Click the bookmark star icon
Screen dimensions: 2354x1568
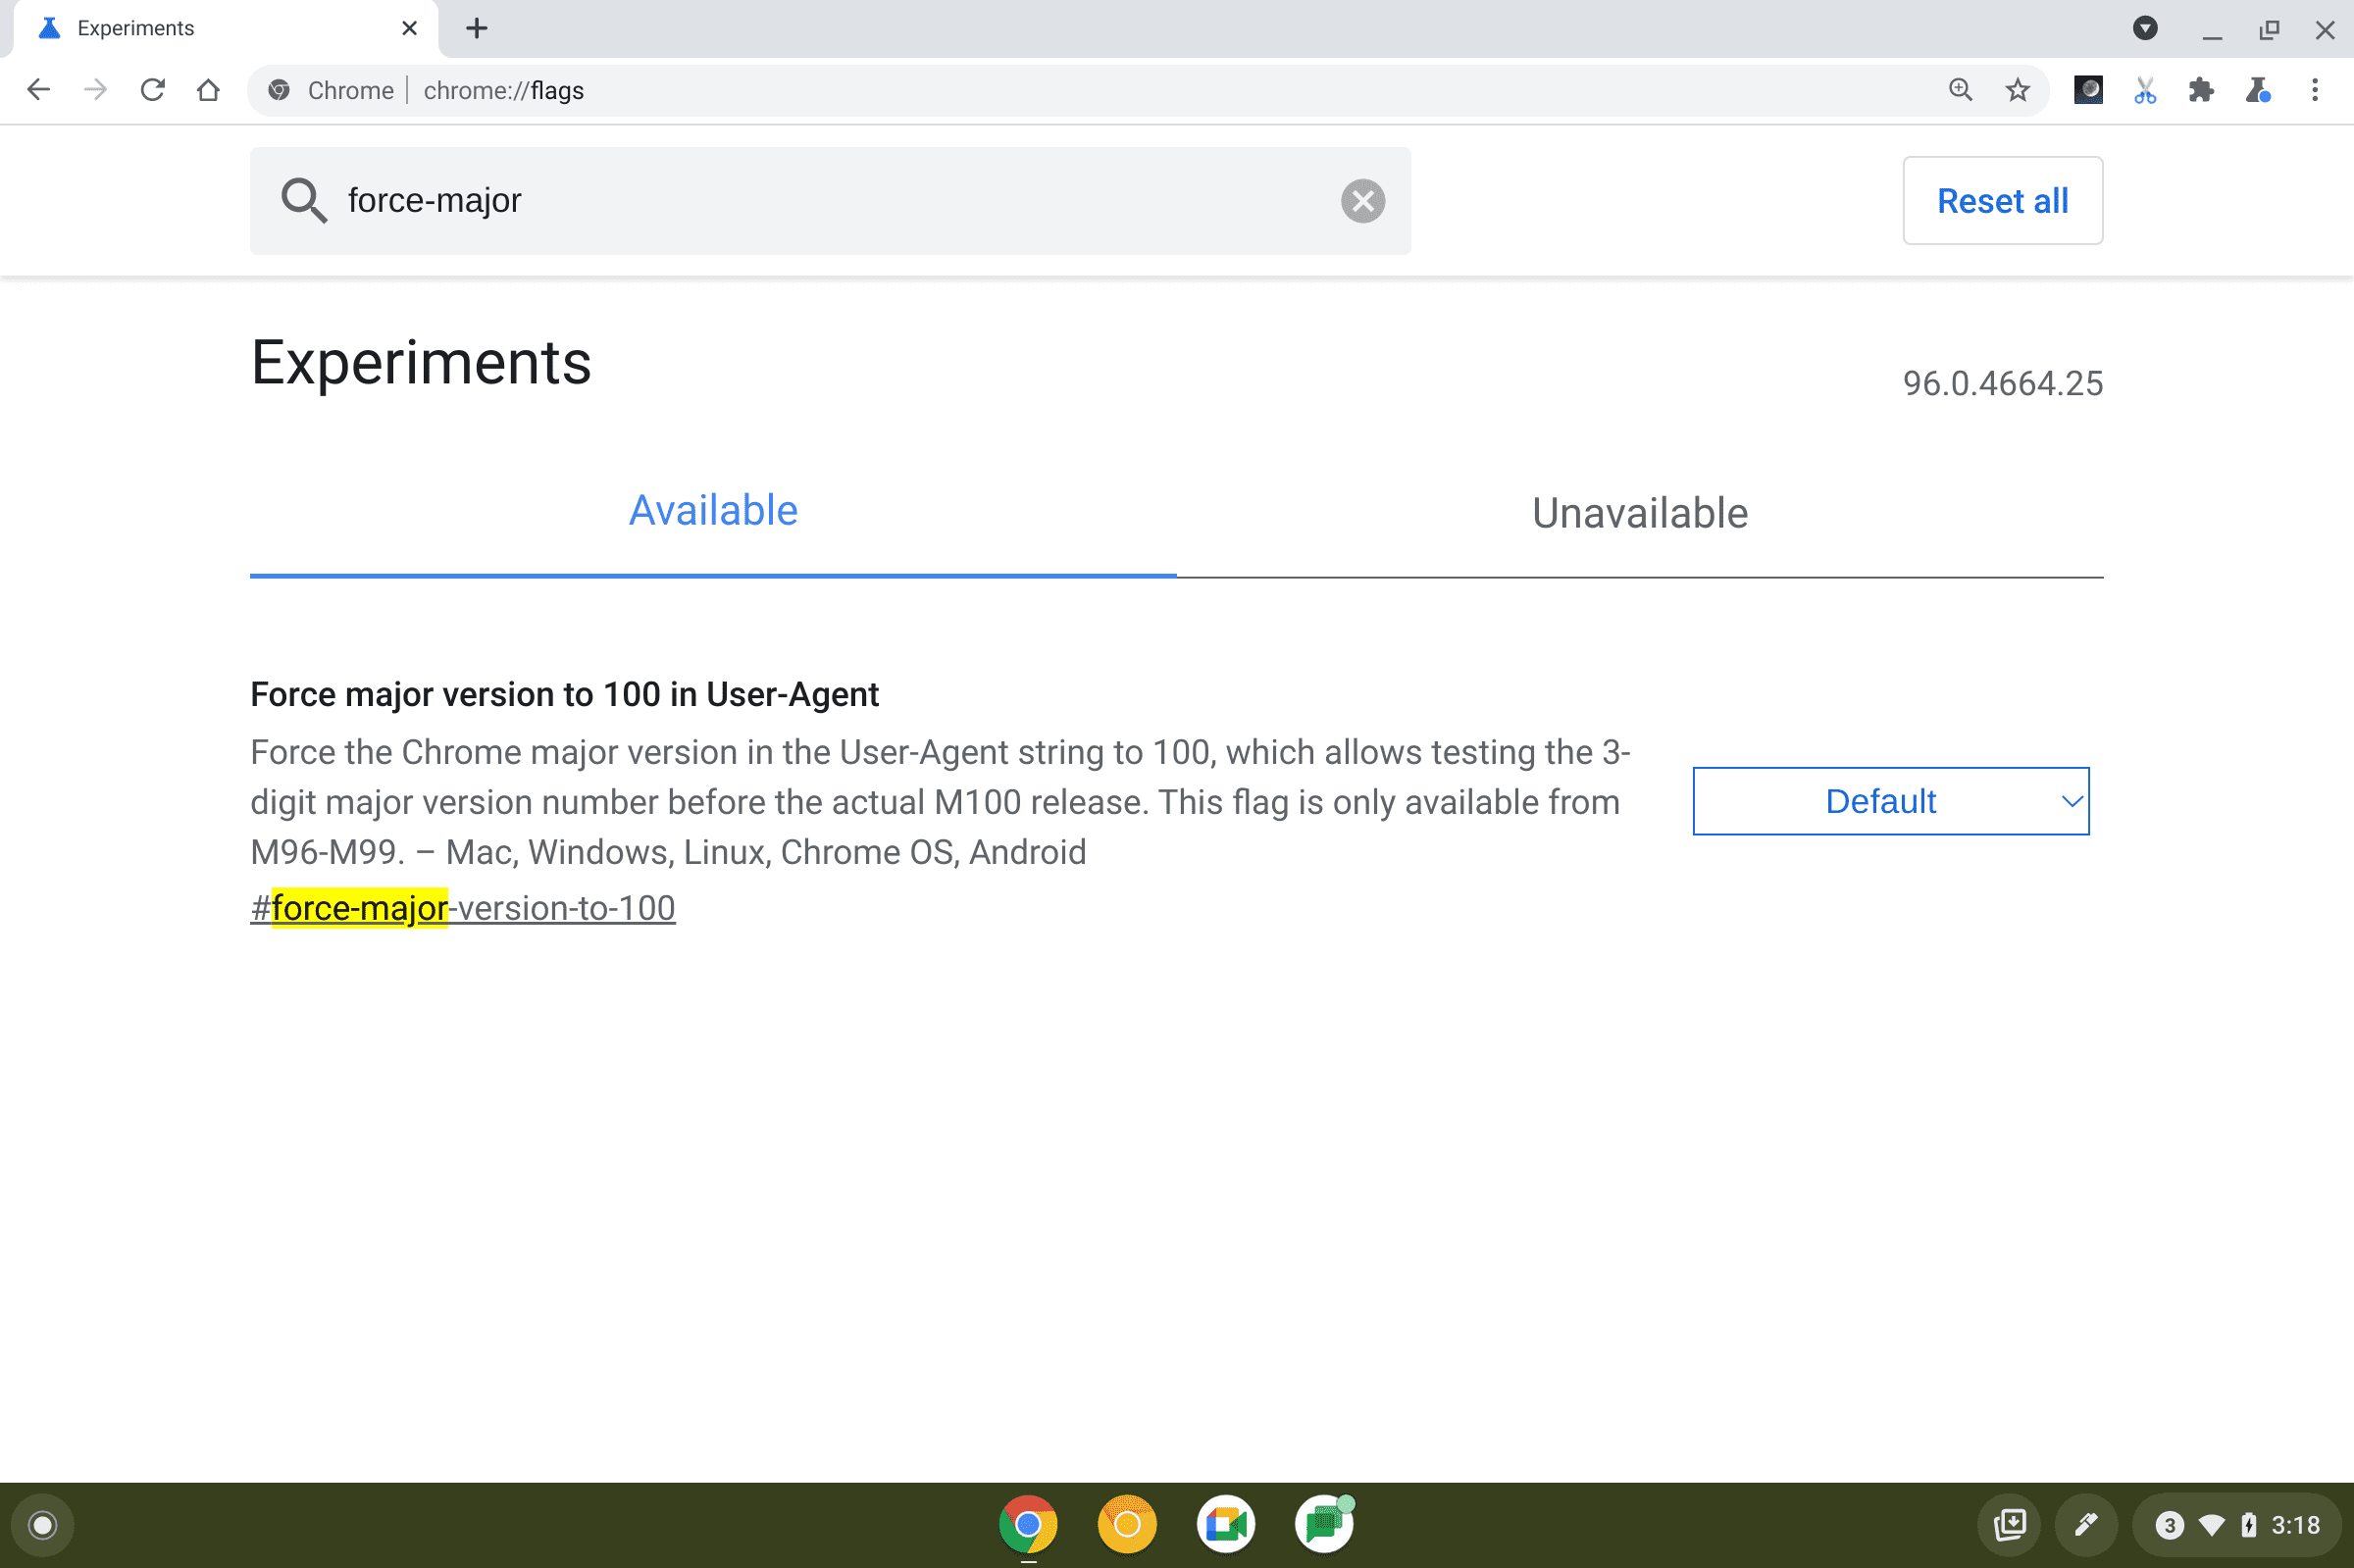click(x=2018, y=89)
